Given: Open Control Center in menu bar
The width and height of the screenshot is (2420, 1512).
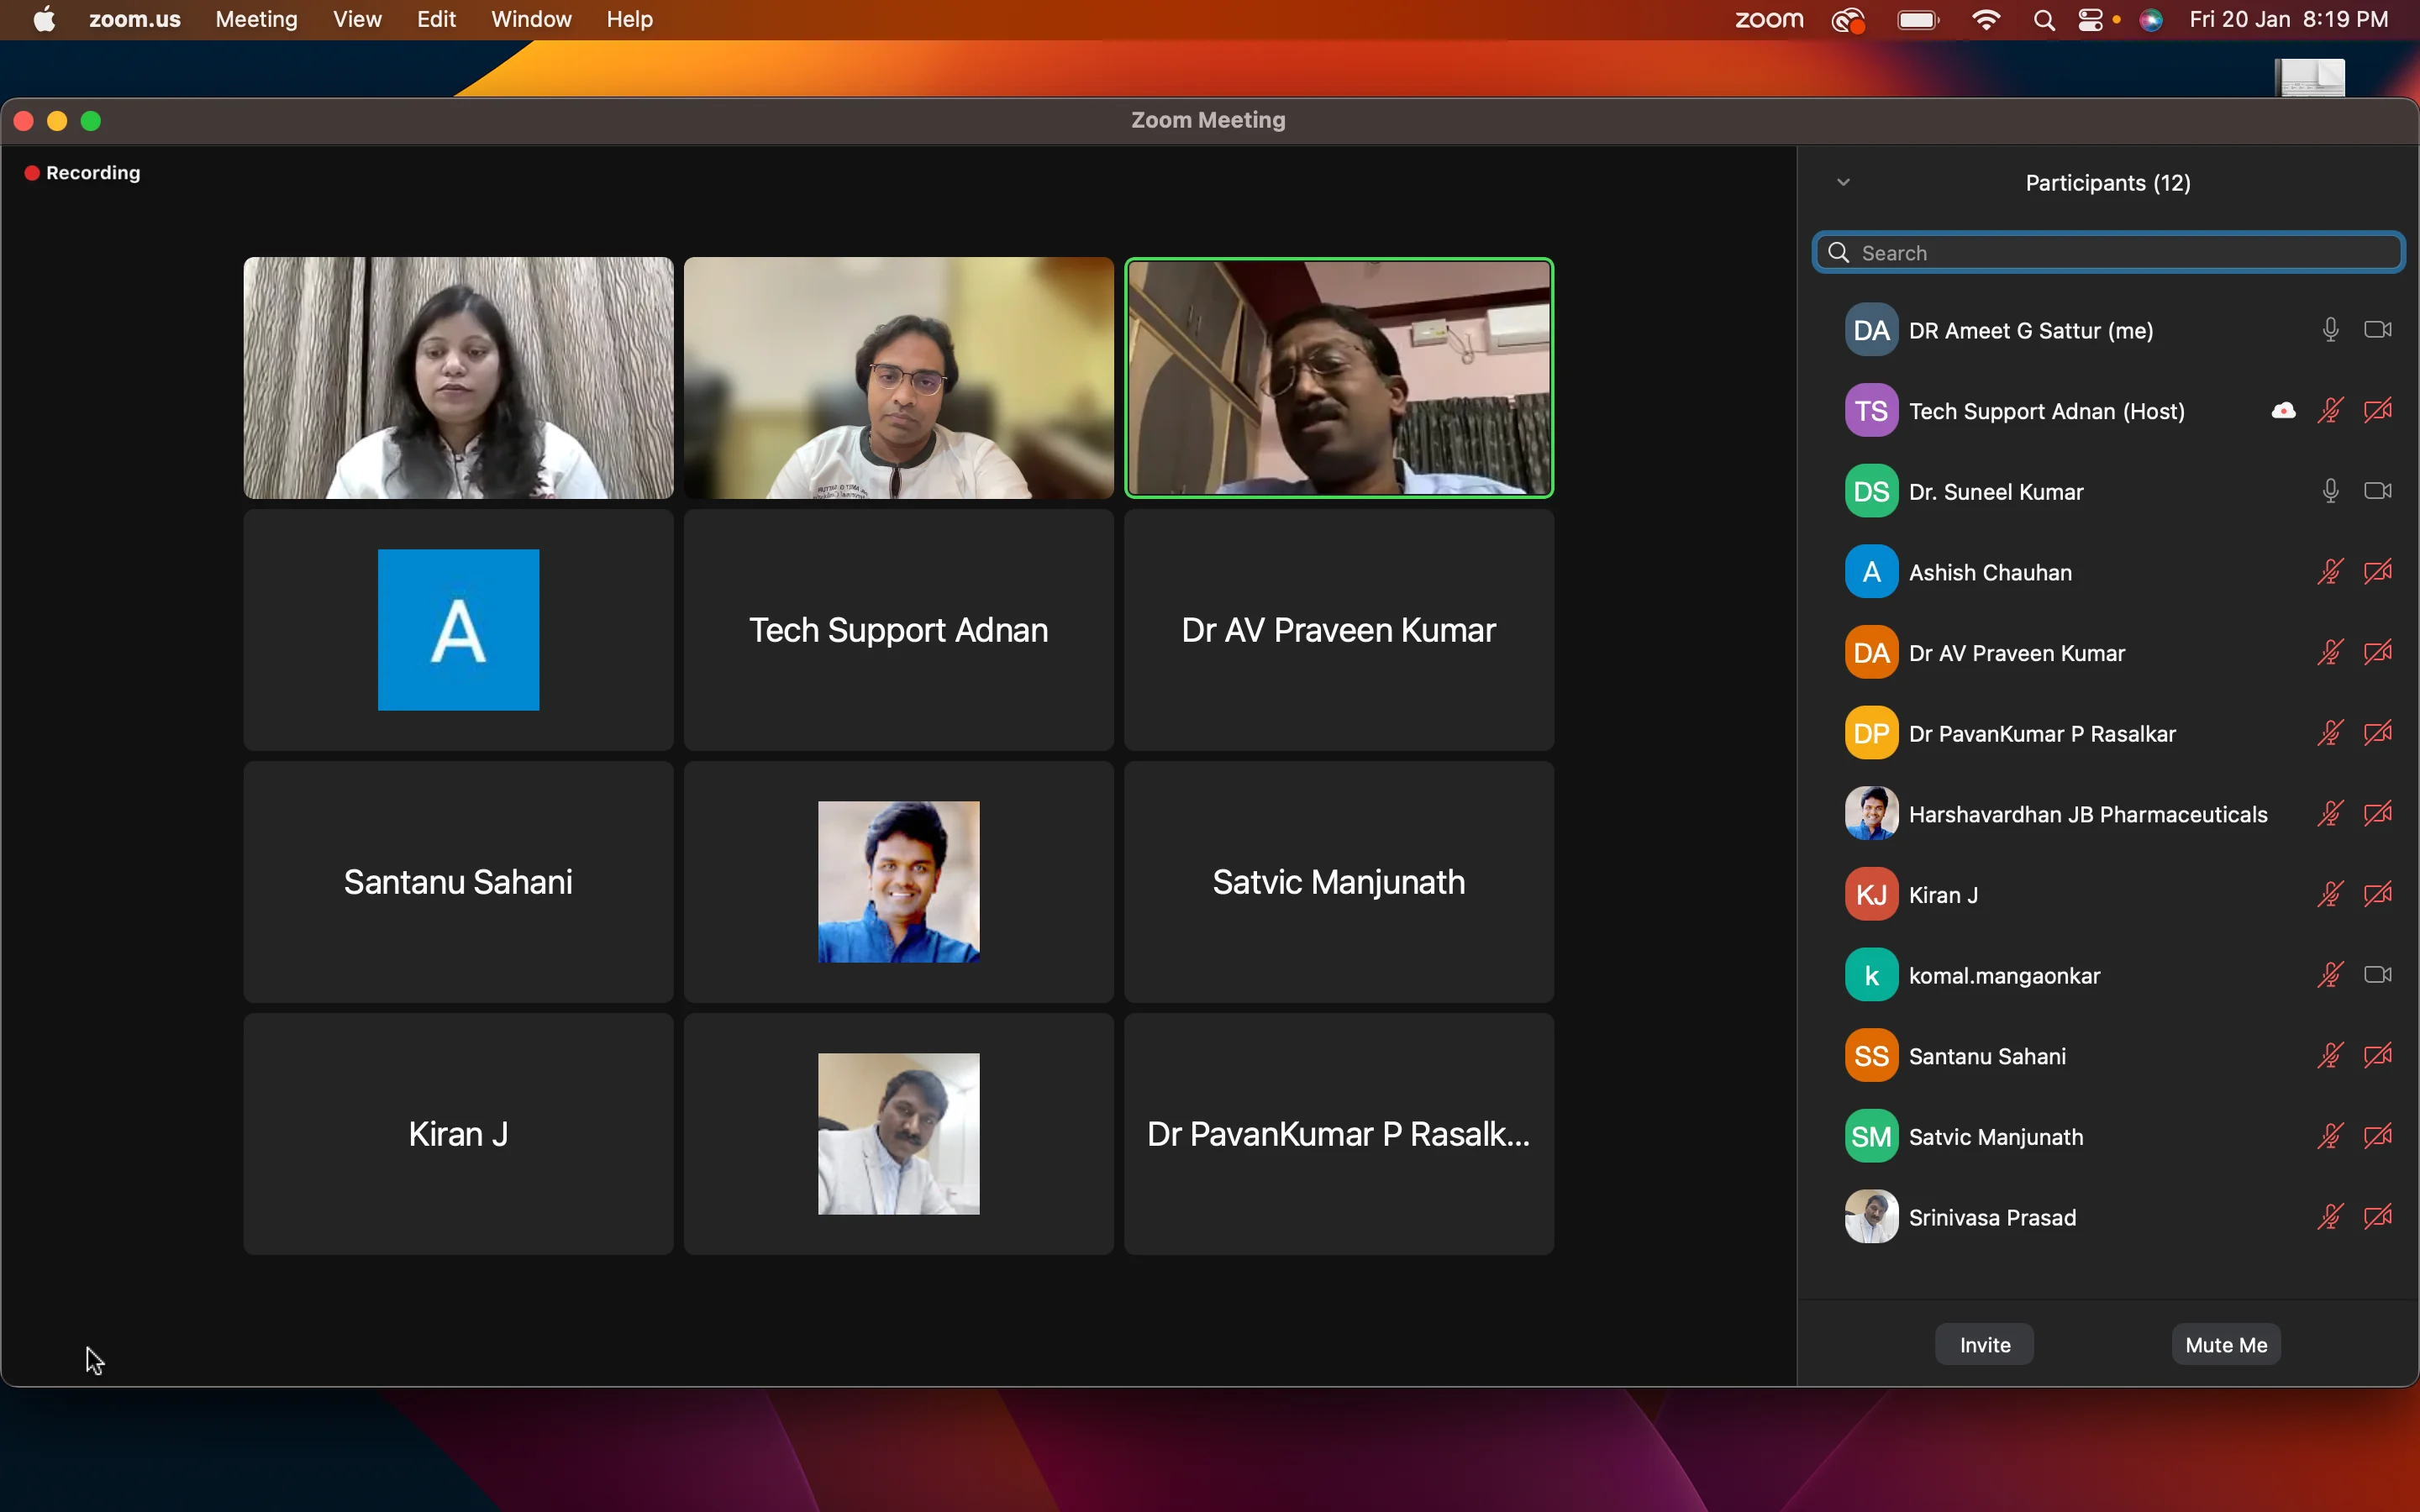Looking at the screenshot, I should click(x=2090, y=20).
